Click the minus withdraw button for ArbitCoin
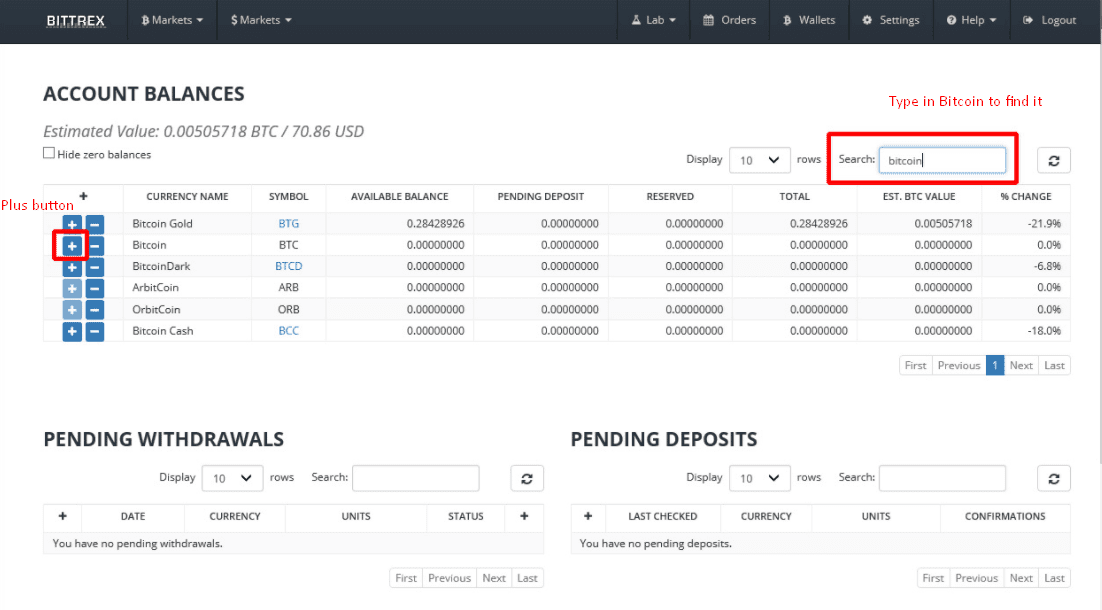 [x=95, y=288]
